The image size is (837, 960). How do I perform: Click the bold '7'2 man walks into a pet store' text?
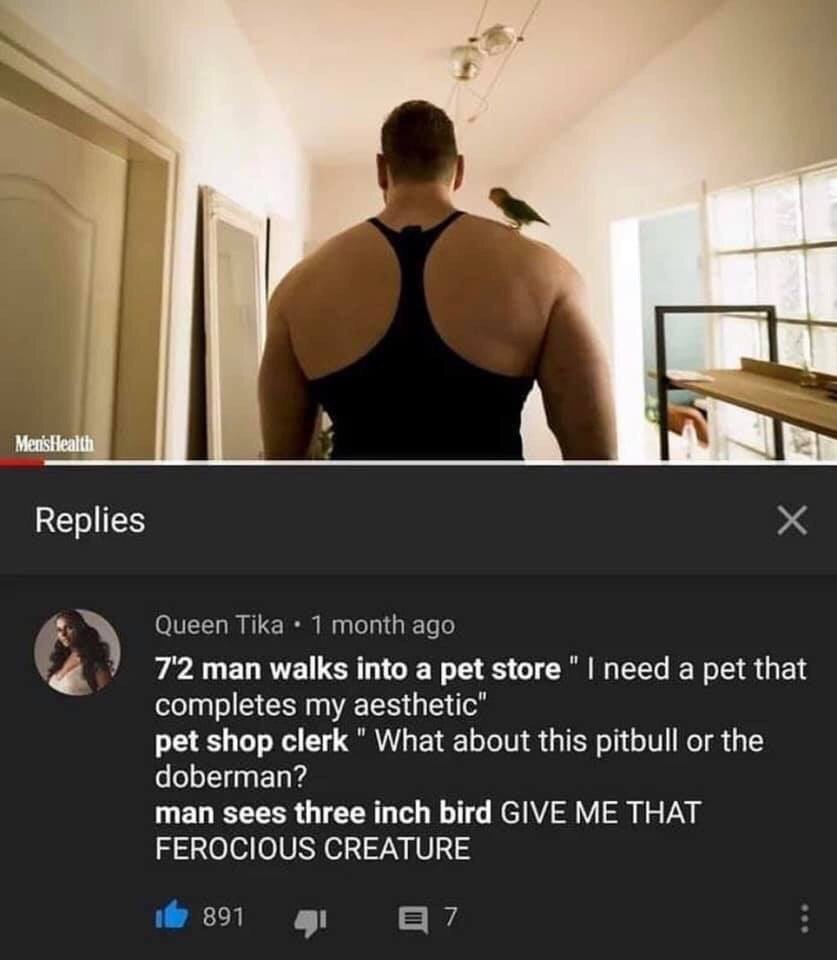358,669
